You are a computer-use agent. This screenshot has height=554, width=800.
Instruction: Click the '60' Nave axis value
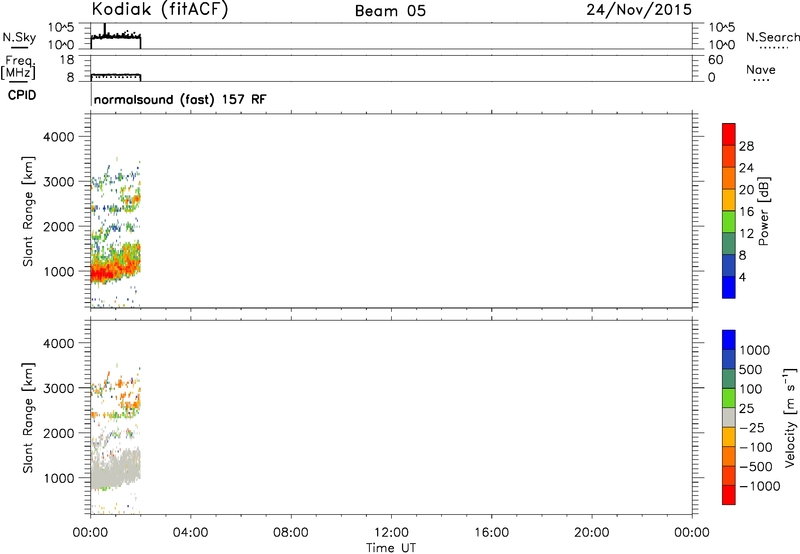click(716, 60)
